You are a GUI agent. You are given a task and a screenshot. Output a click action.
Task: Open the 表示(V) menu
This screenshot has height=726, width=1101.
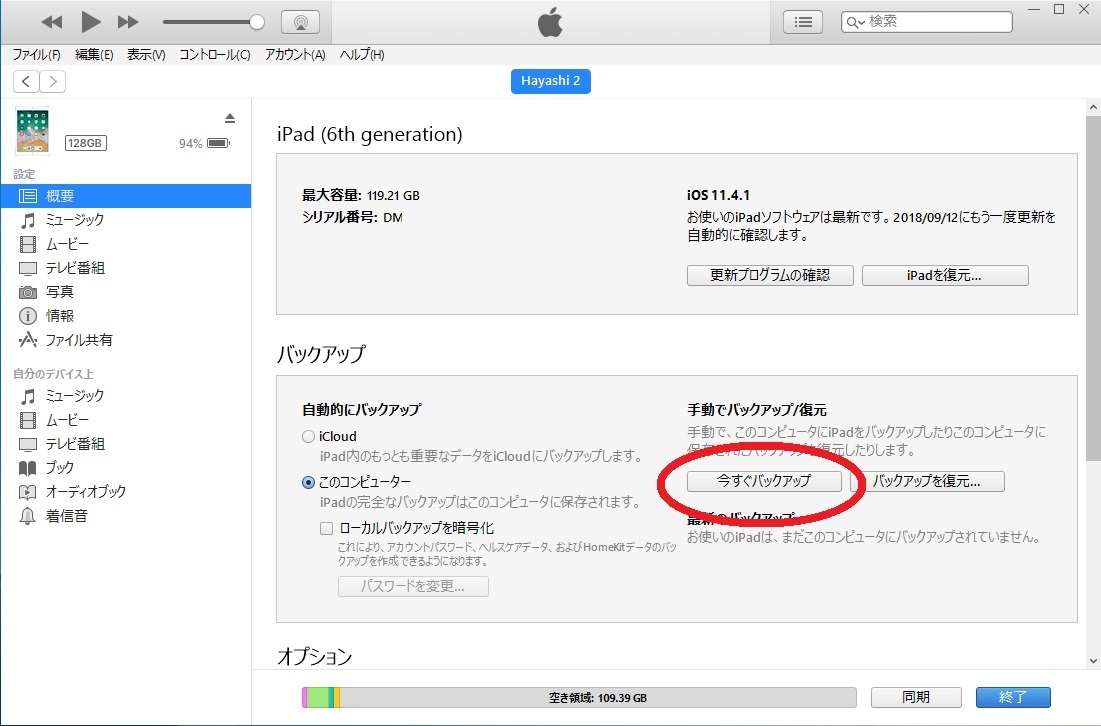146,55
